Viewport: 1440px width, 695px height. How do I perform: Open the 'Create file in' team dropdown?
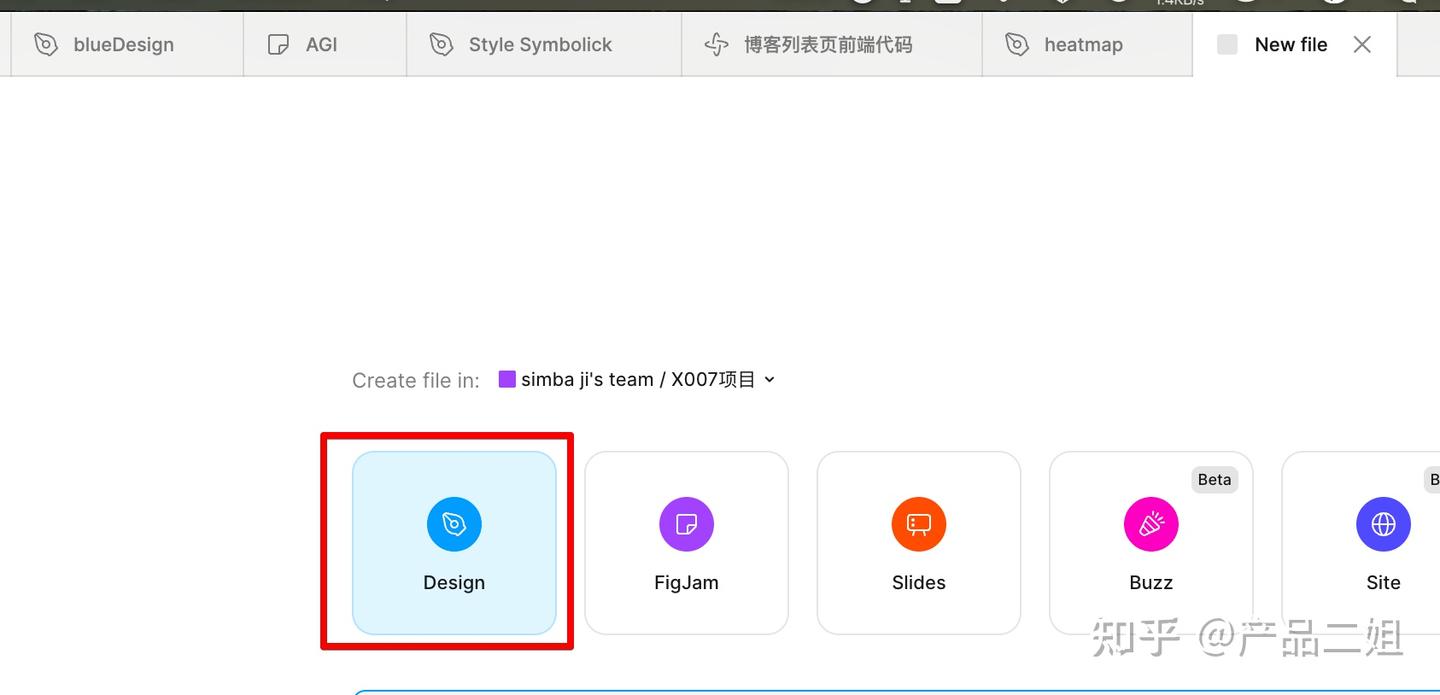(769, 379)
